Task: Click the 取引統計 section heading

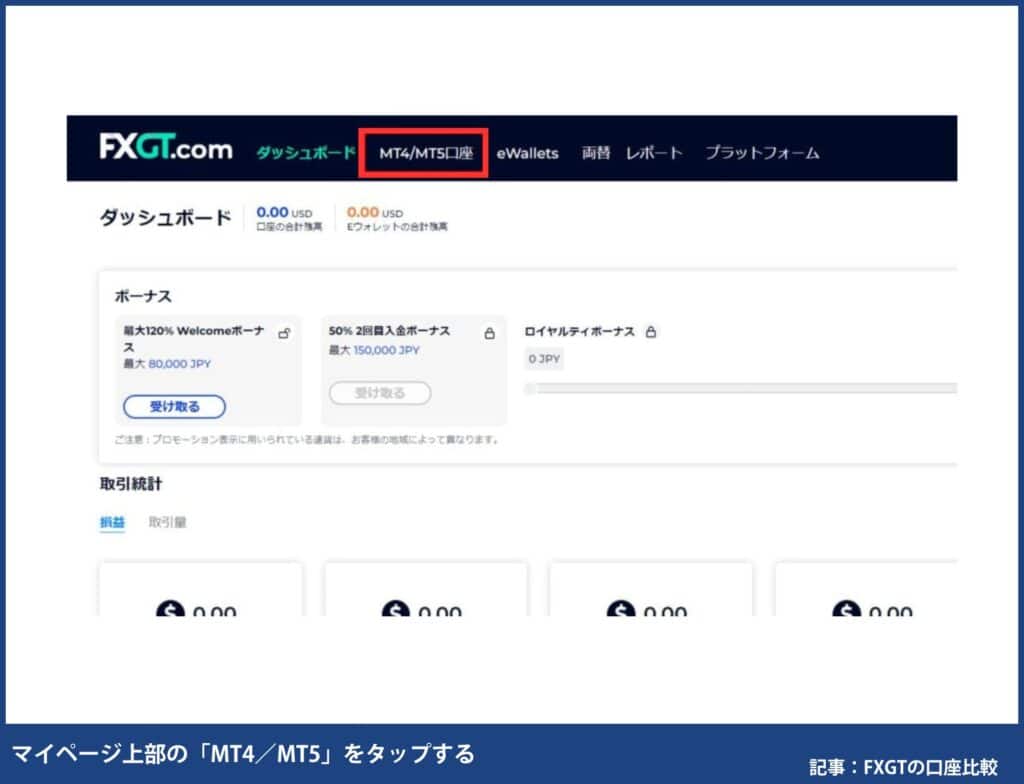Action: tap(131, 483)
